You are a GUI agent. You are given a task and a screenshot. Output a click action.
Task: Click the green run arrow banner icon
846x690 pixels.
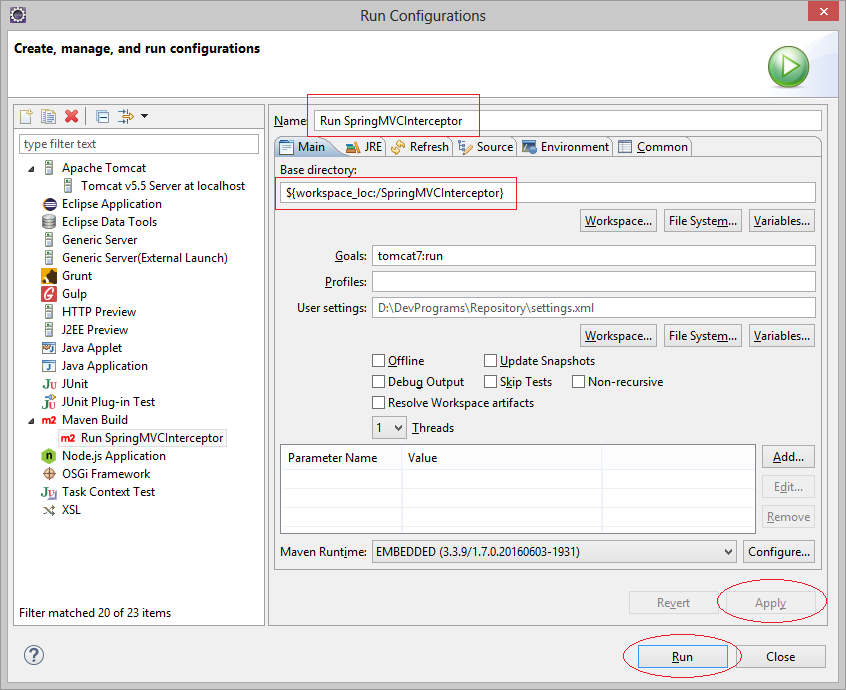click(x=788, y=67)
